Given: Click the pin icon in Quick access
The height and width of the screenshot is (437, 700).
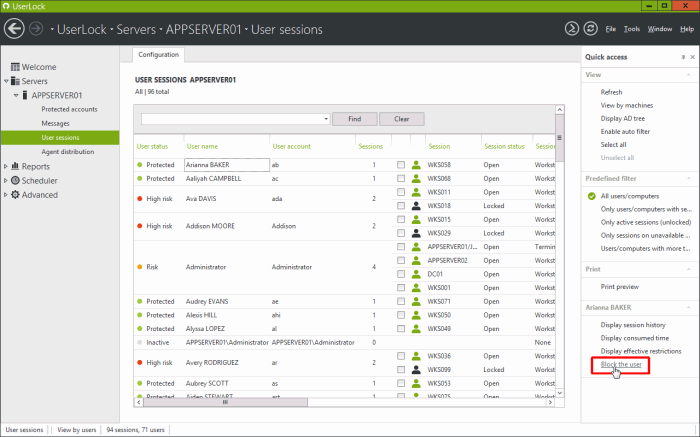Looking at the screenshot, I should (x=683, y=57).
